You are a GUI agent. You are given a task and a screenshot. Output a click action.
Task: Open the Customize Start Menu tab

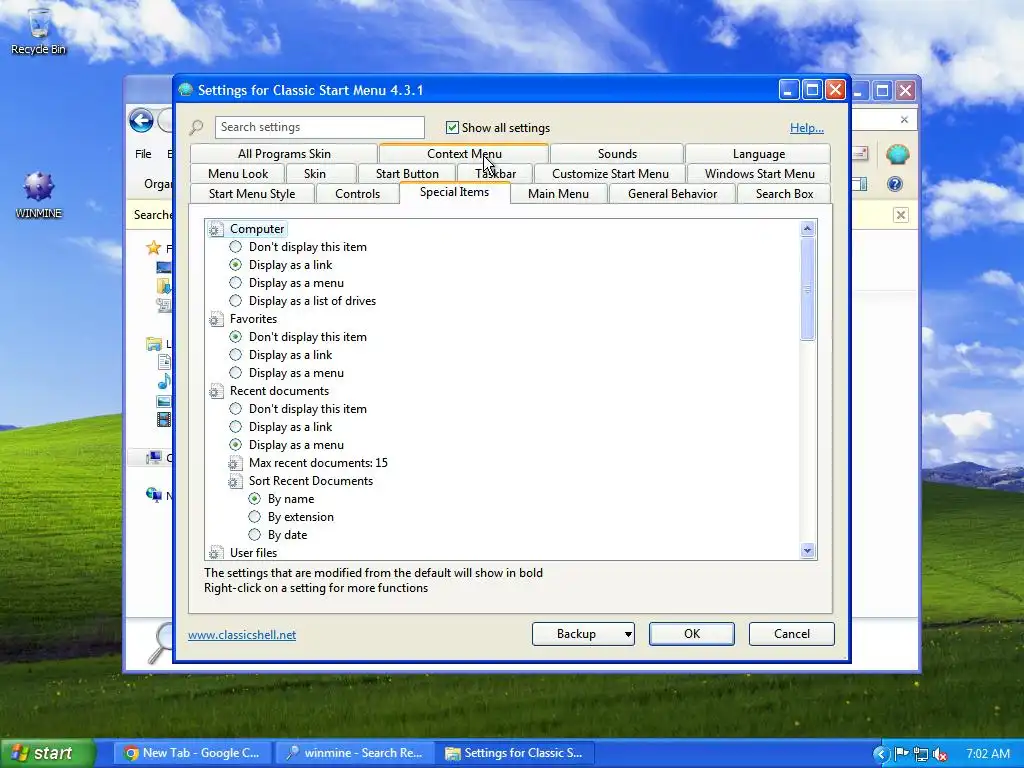click(x=610, y=174)
